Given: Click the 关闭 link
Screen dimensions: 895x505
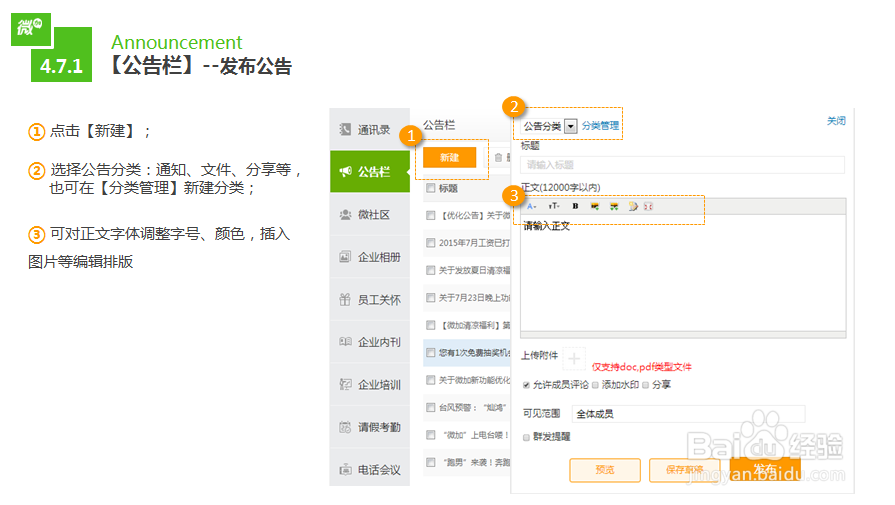Looking at the screenshot, I should (x=836, y=120).
